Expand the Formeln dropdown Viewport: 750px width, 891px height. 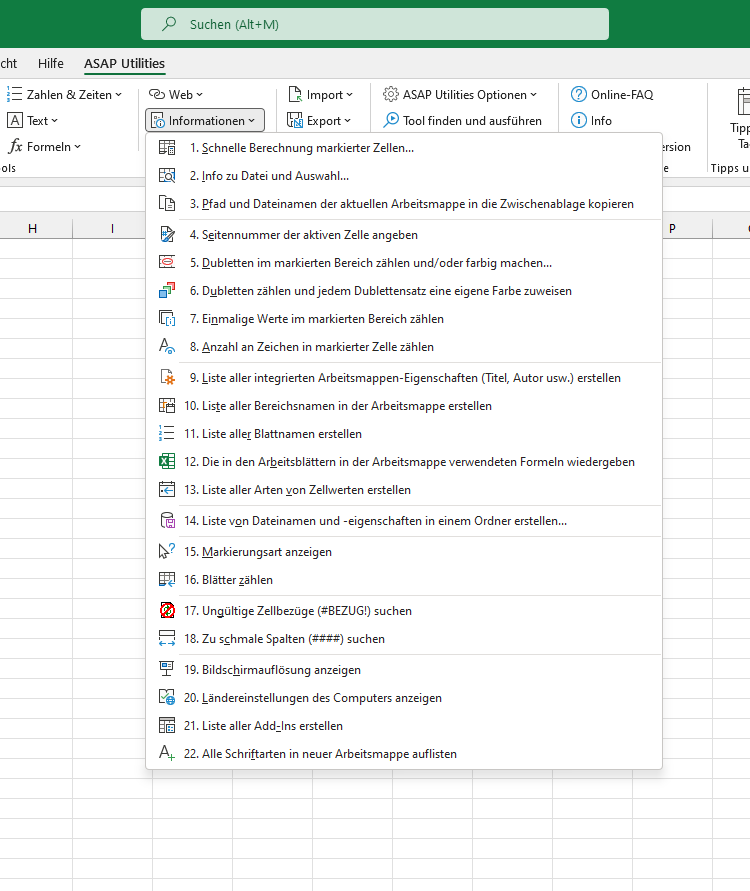(44, 147)
